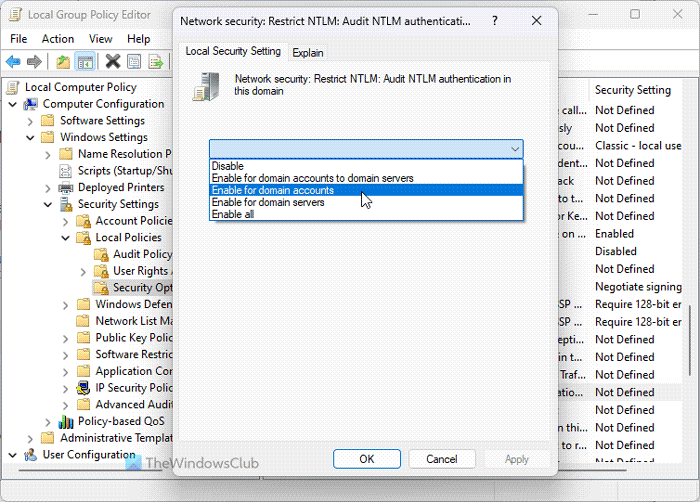Click the dialog's Help question mark

point(495,20)
